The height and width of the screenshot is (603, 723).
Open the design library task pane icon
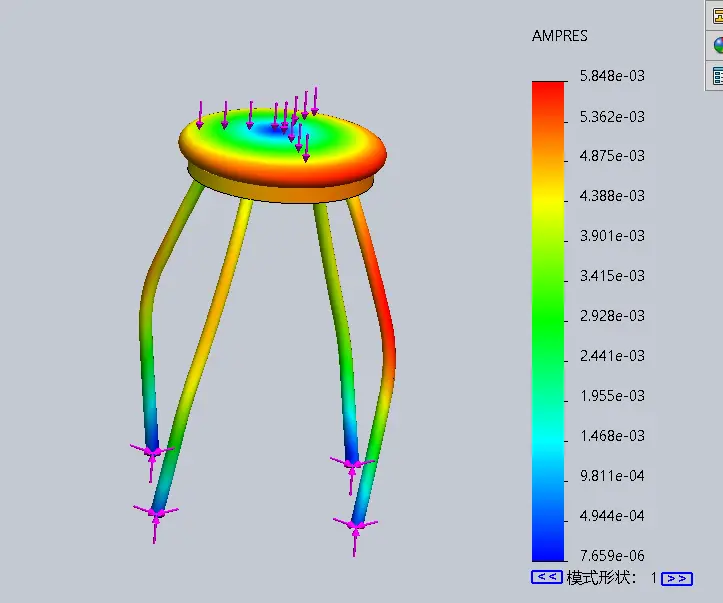(x=716, y=16)
